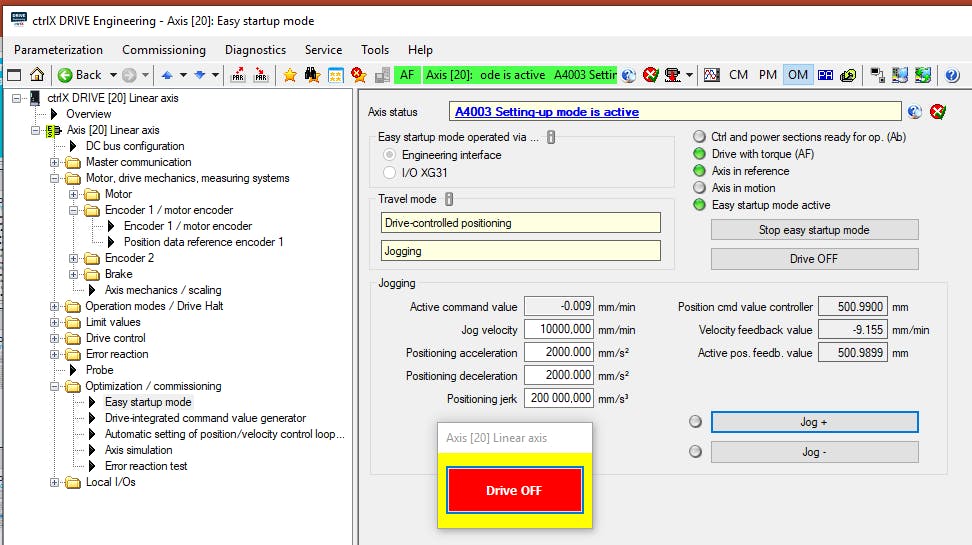Click Stop easy startup mode button

(815, 230)
